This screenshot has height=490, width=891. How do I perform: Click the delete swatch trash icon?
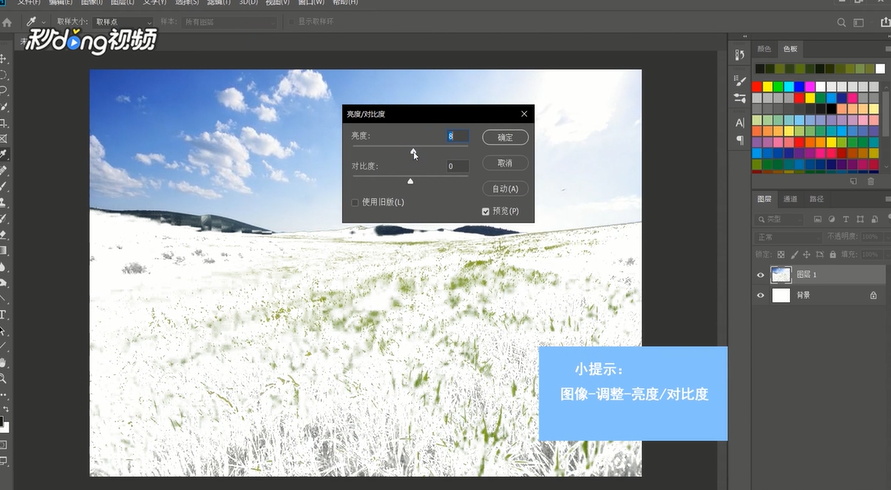pyautogui.click(x=871, y=181)
